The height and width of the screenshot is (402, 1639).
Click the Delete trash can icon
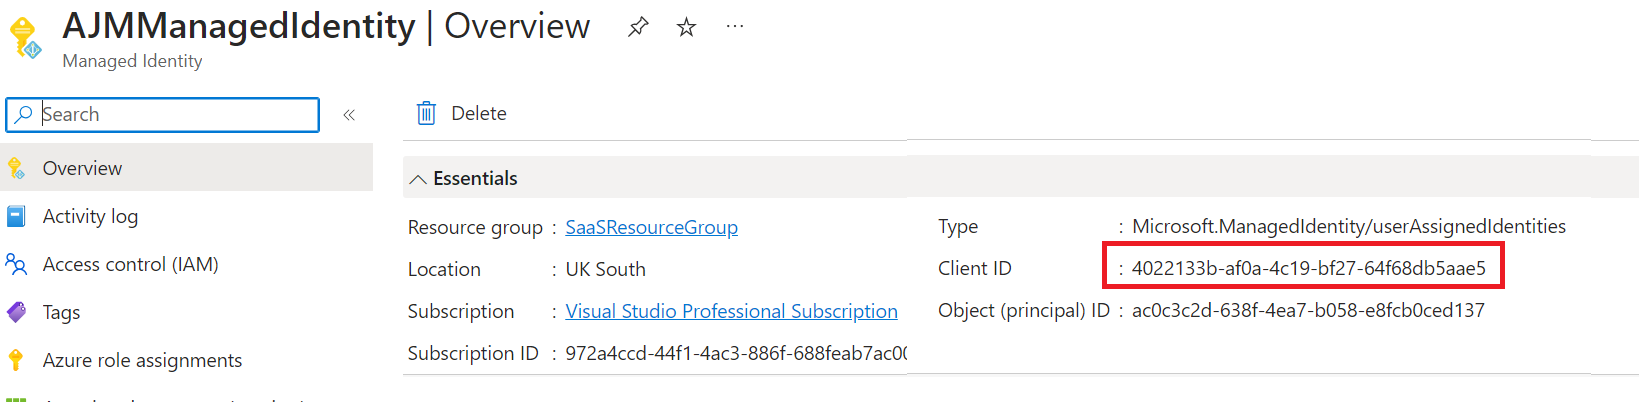426,113
